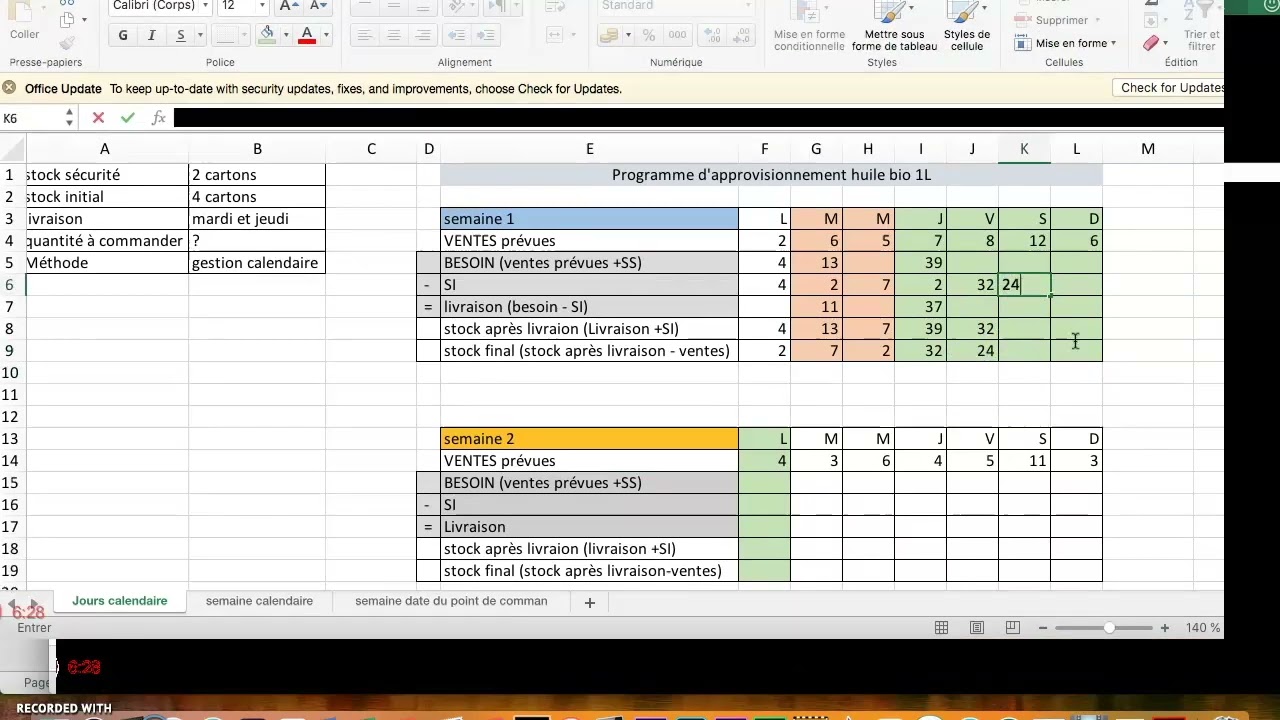
Task: Zoom in with the plus button
Action: [1165, 628]
